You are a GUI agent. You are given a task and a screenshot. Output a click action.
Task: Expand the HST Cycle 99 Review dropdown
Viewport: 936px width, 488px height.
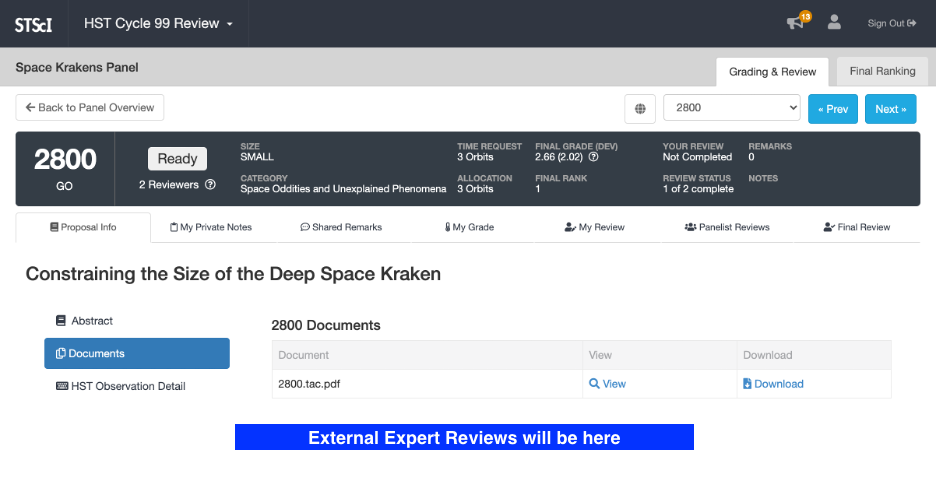click(x=159, y=23)
